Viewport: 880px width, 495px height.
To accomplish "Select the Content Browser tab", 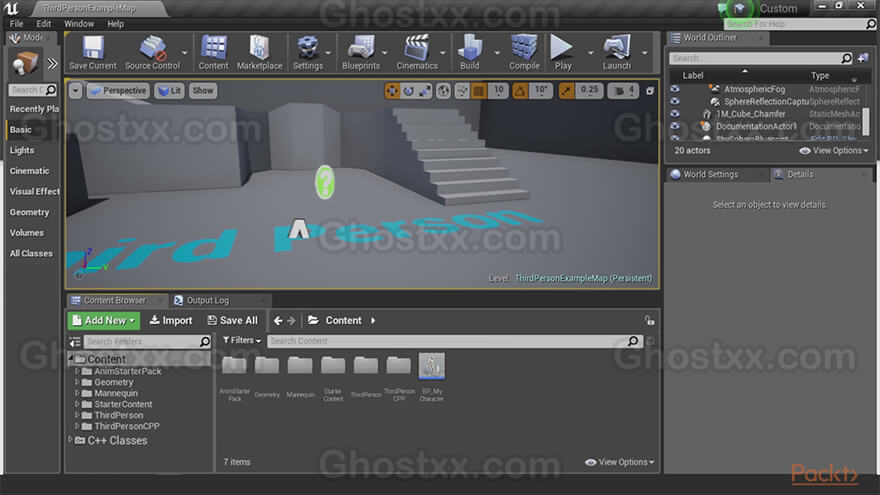I will click(x=114, y=300).
